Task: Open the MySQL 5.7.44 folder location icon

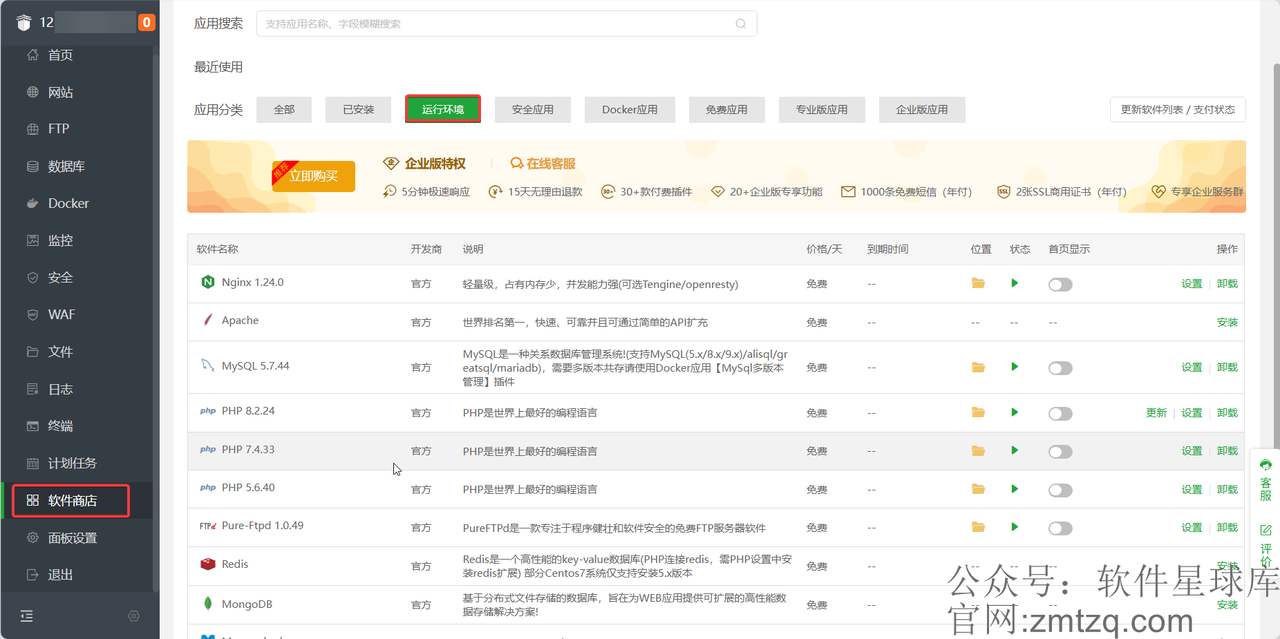Action: pyautogui.click(x=978, y=367)
